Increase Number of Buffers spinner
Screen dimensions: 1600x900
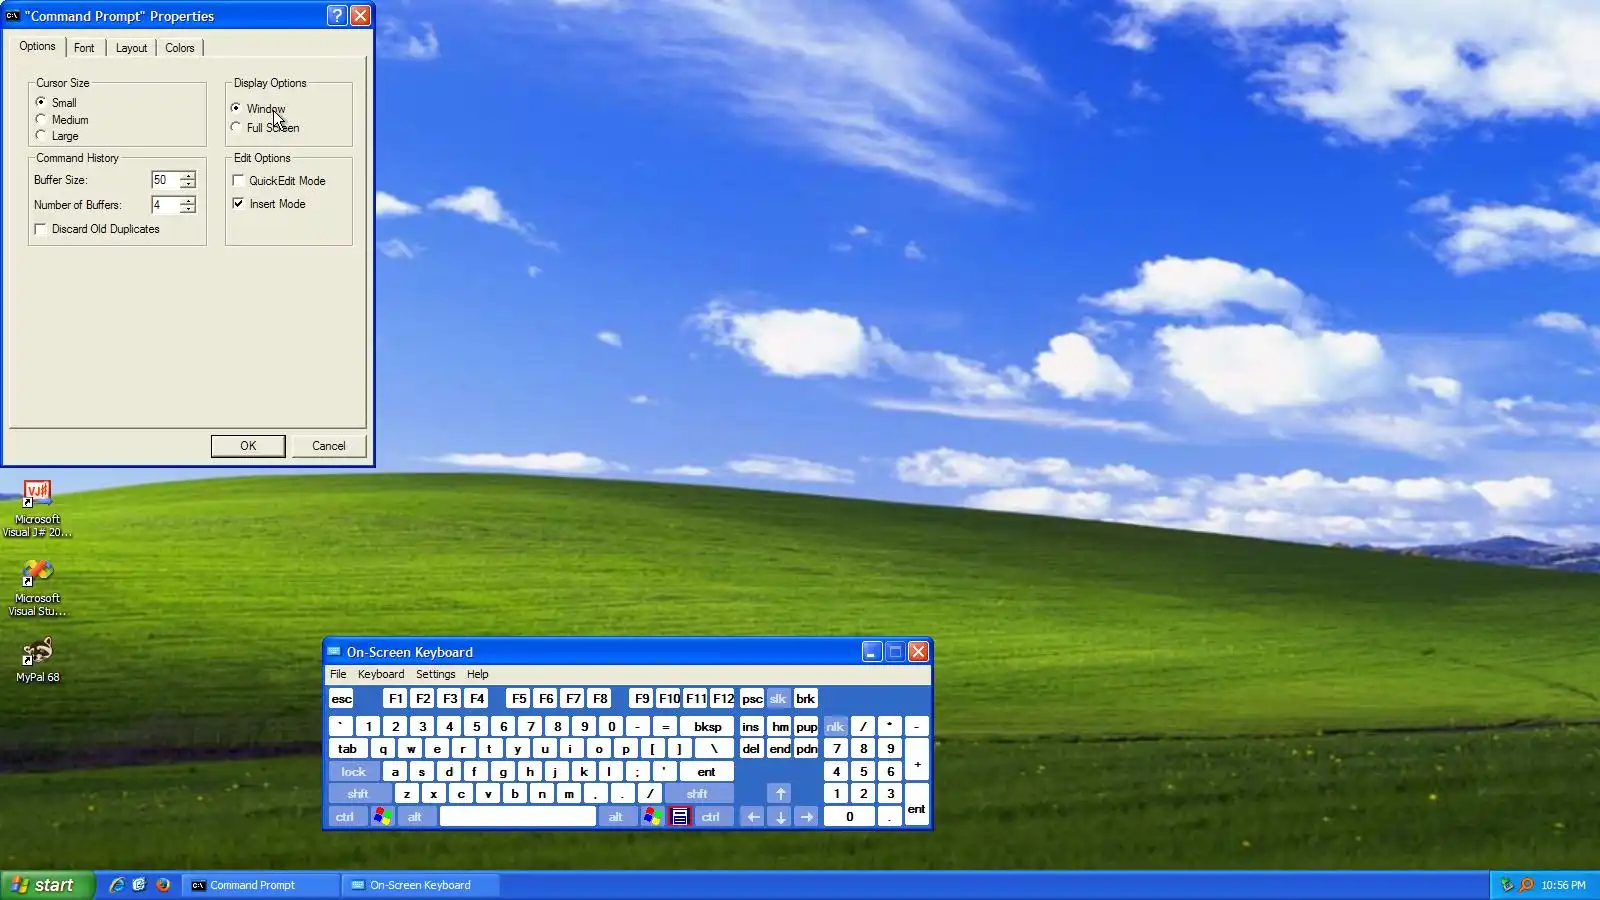tap(187, 201)
